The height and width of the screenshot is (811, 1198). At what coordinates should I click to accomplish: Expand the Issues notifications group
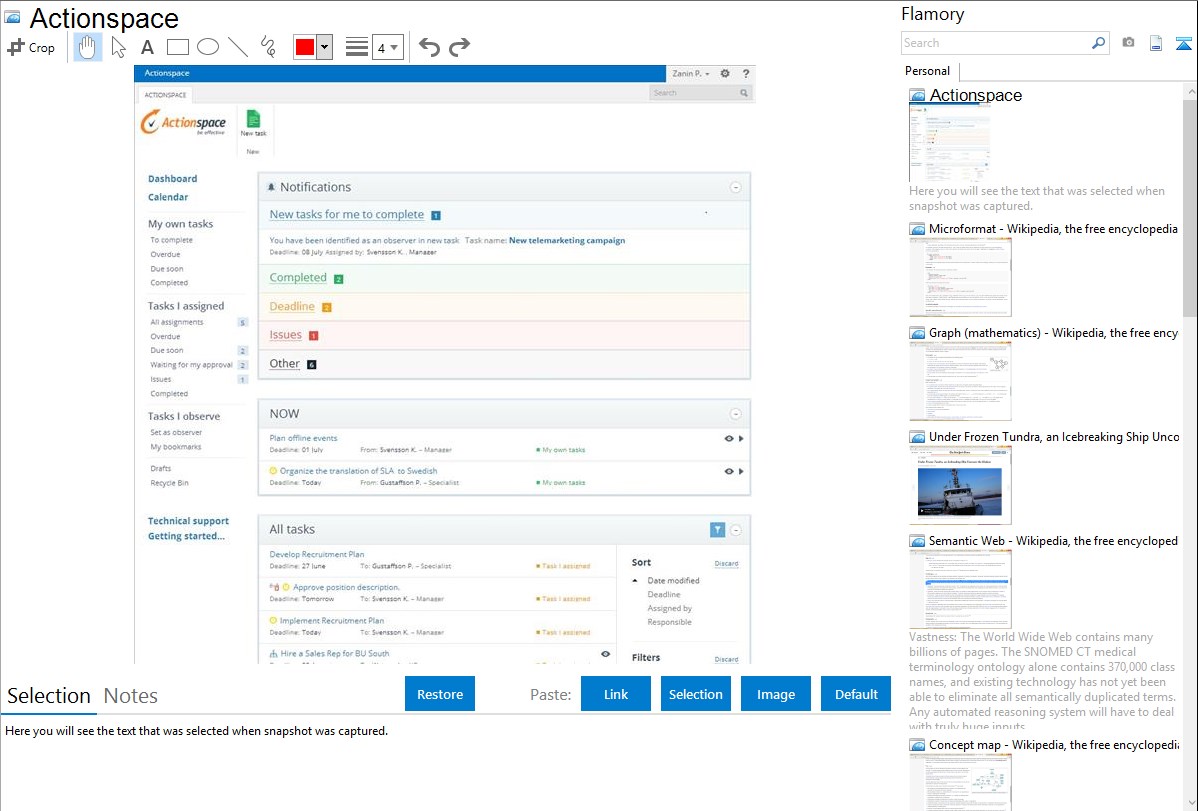click(x=286, y=335)
